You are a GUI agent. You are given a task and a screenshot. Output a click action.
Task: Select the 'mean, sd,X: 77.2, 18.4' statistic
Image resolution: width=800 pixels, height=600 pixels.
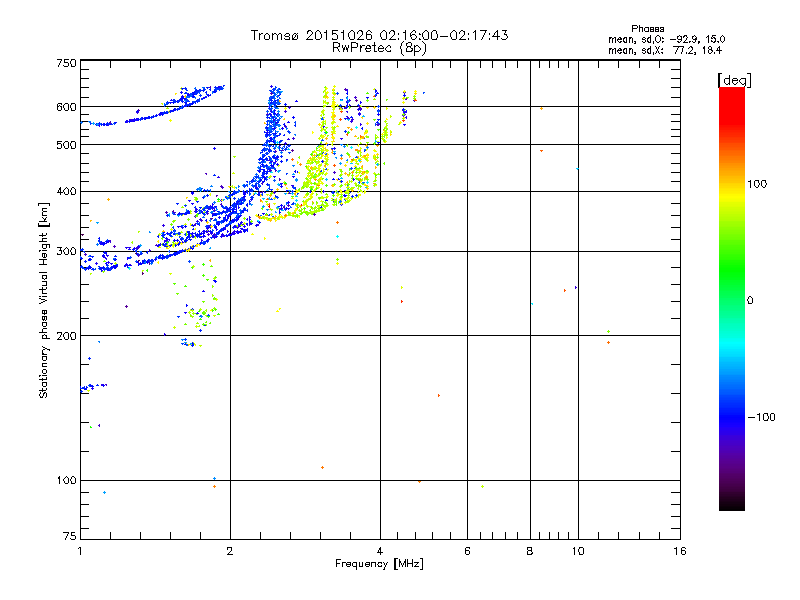pyautogui.click(x=665, y=50)
